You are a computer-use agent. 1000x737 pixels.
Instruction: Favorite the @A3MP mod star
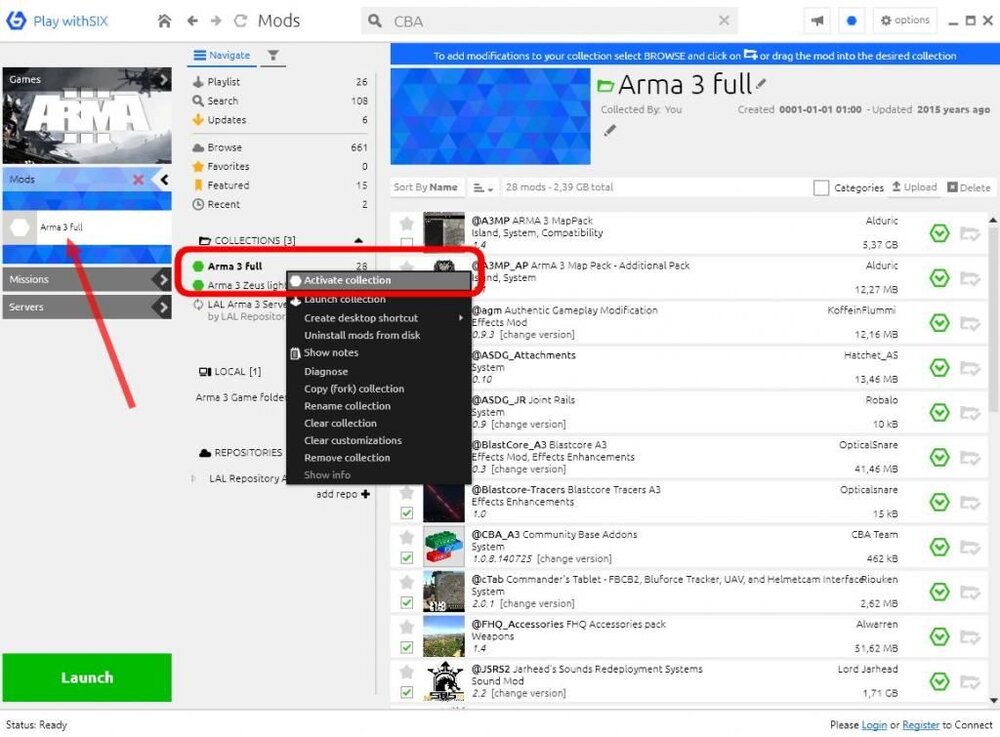[406, 223]
